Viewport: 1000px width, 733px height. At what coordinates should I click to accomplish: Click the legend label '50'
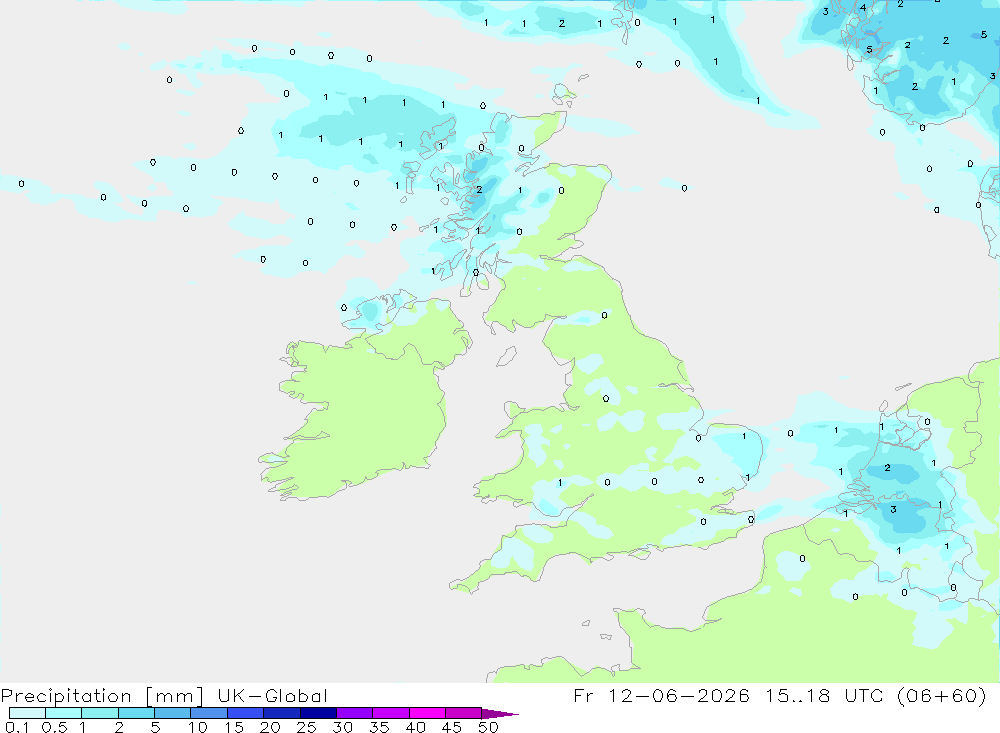[x=488, y=727]
